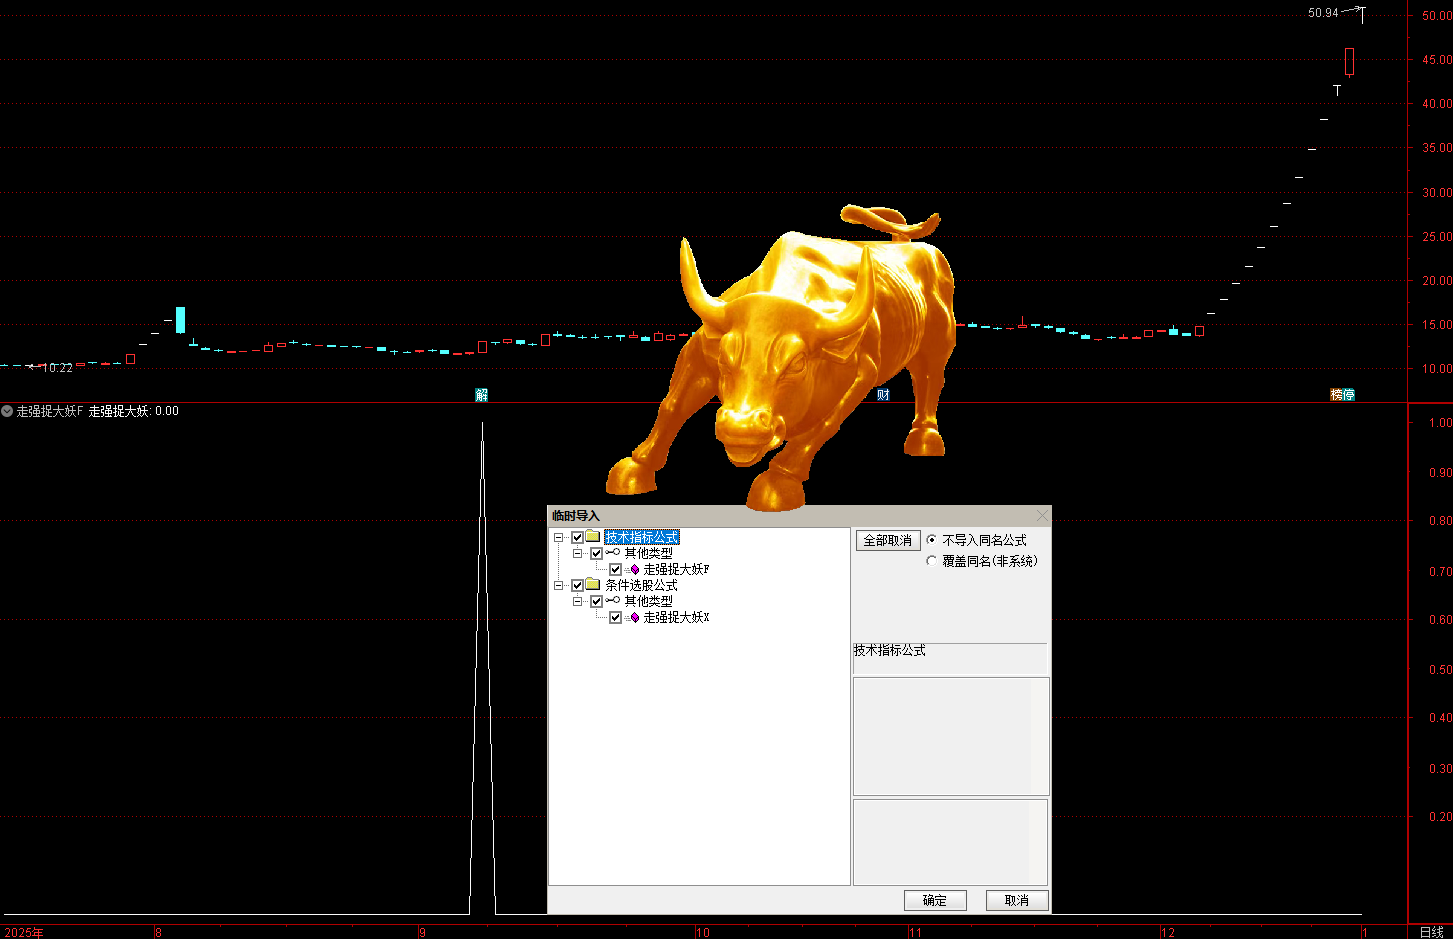
Task: Click the key icon of 其他类型 under 条件选股公式
Action: 612,601
